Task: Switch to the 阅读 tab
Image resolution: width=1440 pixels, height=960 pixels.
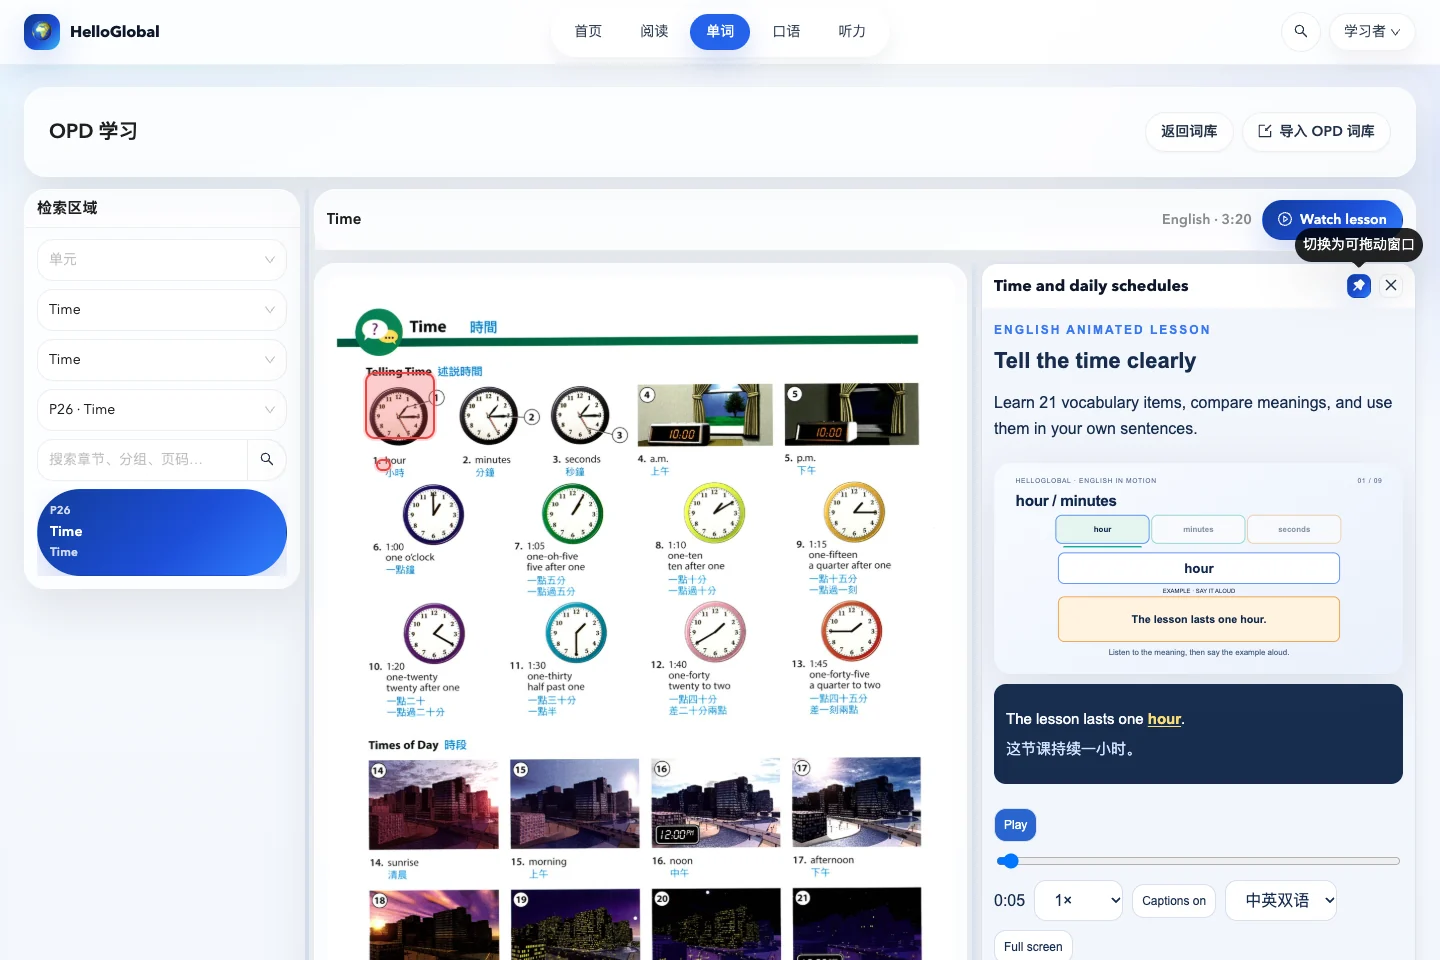Action: tap(654, 32)
